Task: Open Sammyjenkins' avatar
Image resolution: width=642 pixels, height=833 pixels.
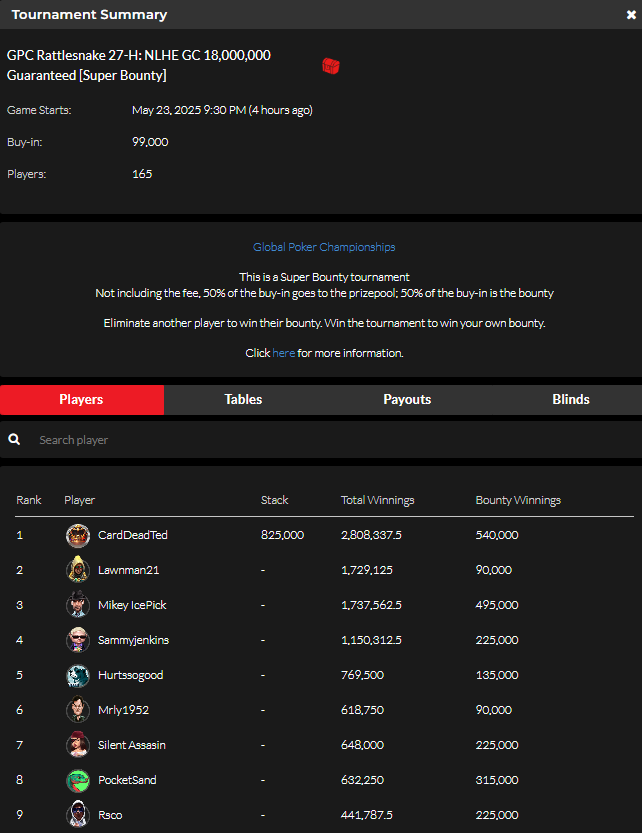Action: (78, 640)
